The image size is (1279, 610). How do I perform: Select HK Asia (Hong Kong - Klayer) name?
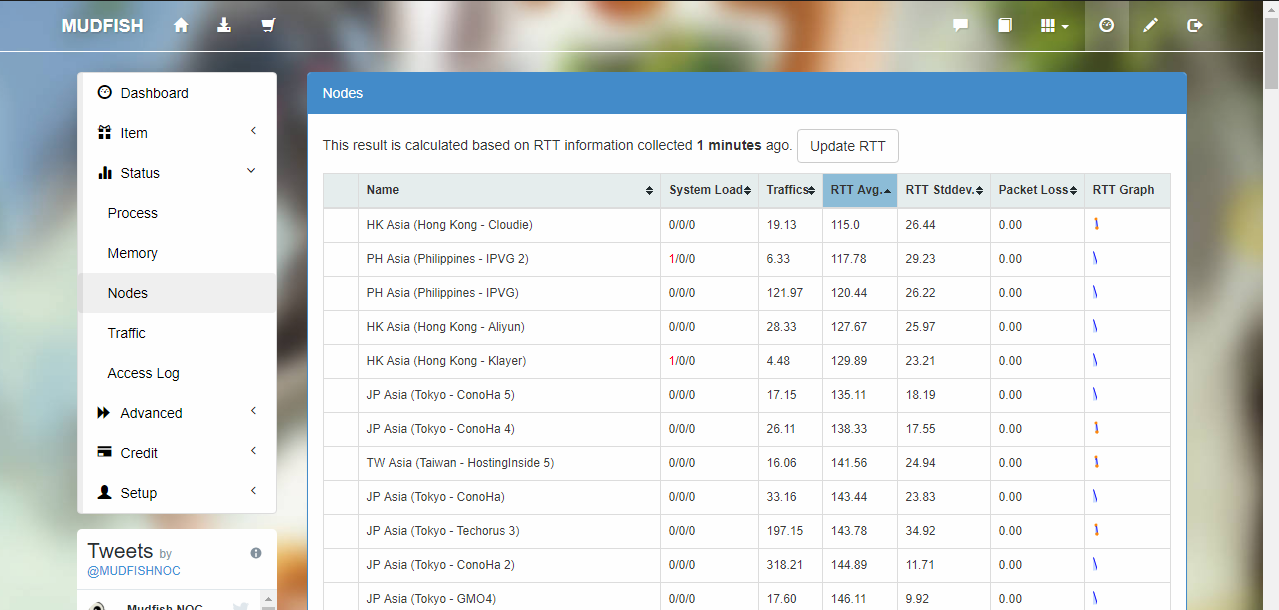point(446,361)
